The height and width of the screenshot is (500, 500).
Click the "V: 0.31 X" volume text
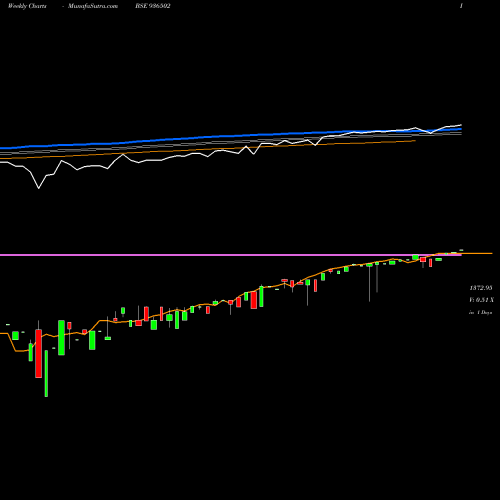(x=481, y=300)
